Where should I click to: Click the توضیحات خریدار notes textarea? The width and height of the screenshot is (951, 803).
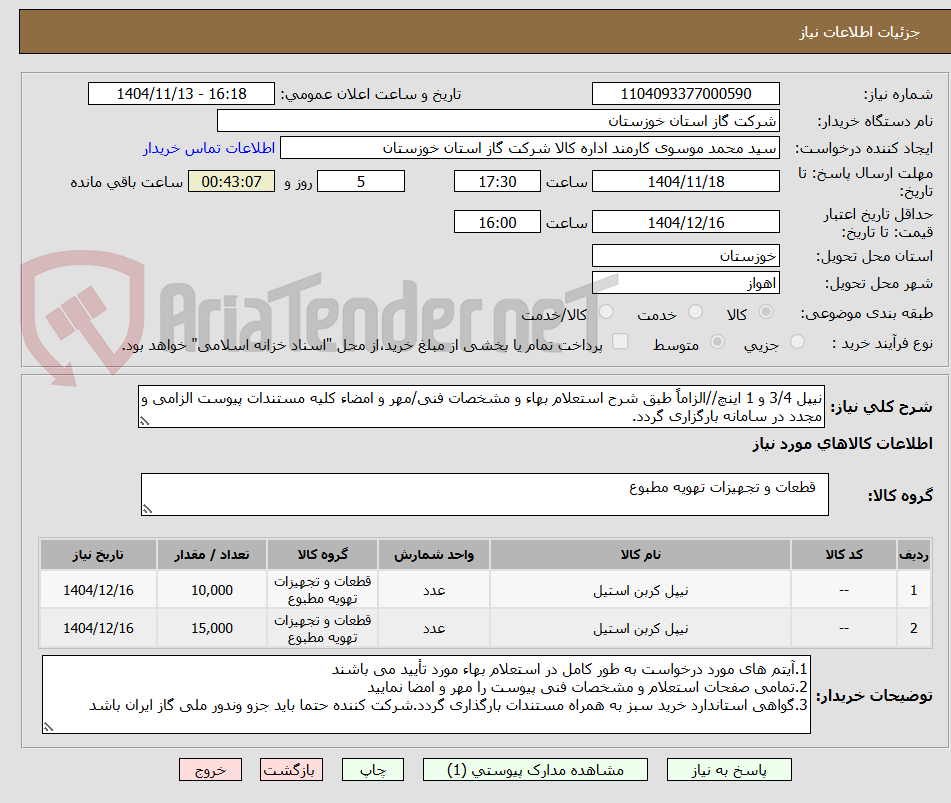(x=426, y=694)
